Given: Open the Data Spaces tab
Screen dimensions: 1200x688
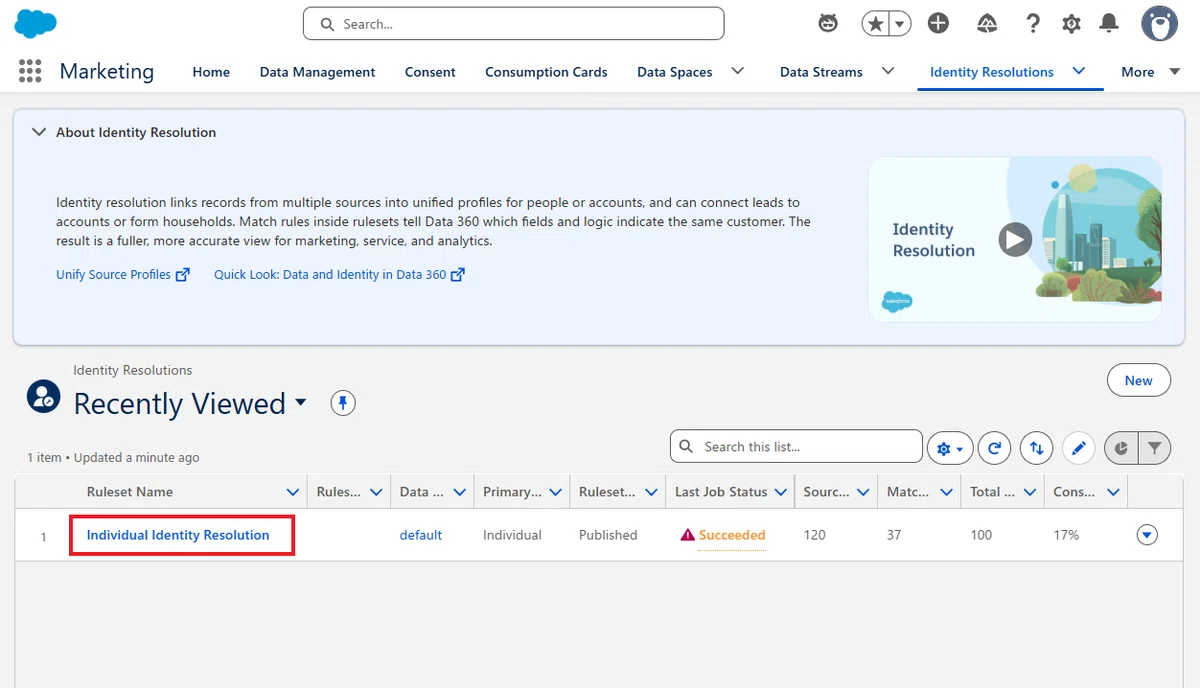Looking at the screenshot, I should (675, 72).
